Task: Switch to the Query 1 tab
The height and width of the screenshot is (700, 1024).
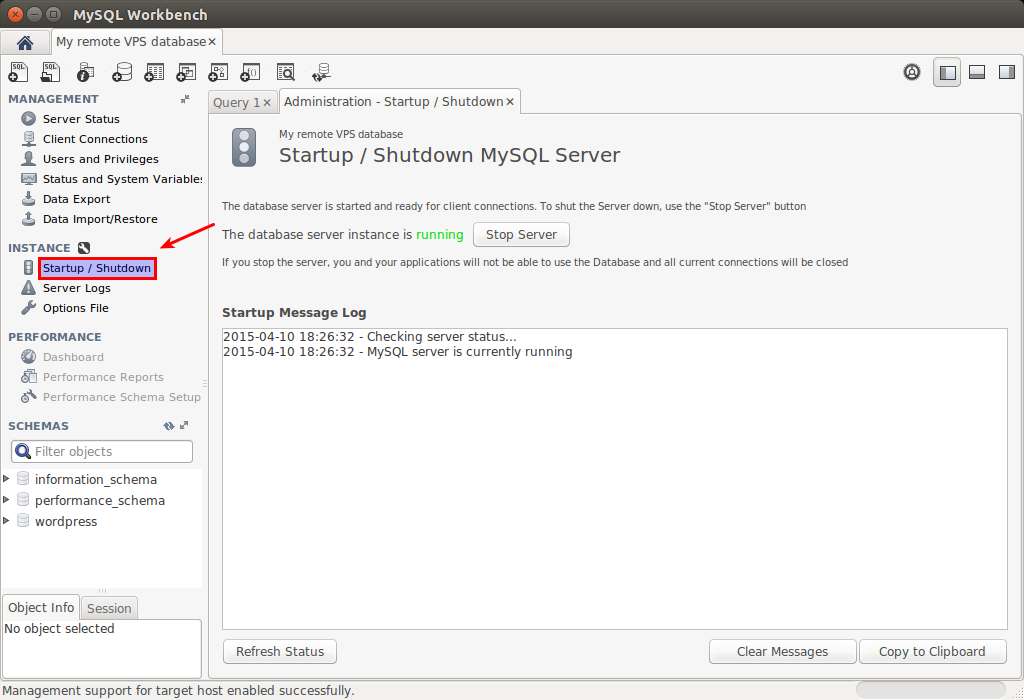Action: [236, 103]
